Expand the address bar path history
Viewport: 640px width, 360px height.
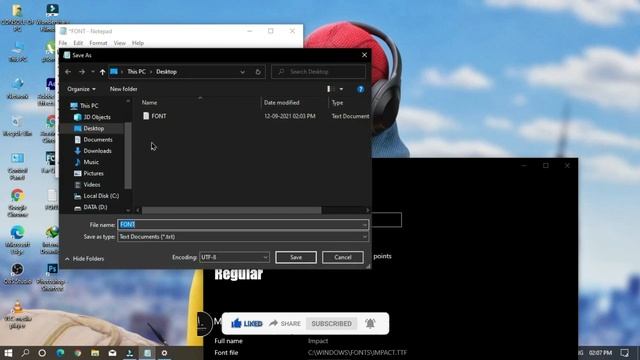coord(242,72)
